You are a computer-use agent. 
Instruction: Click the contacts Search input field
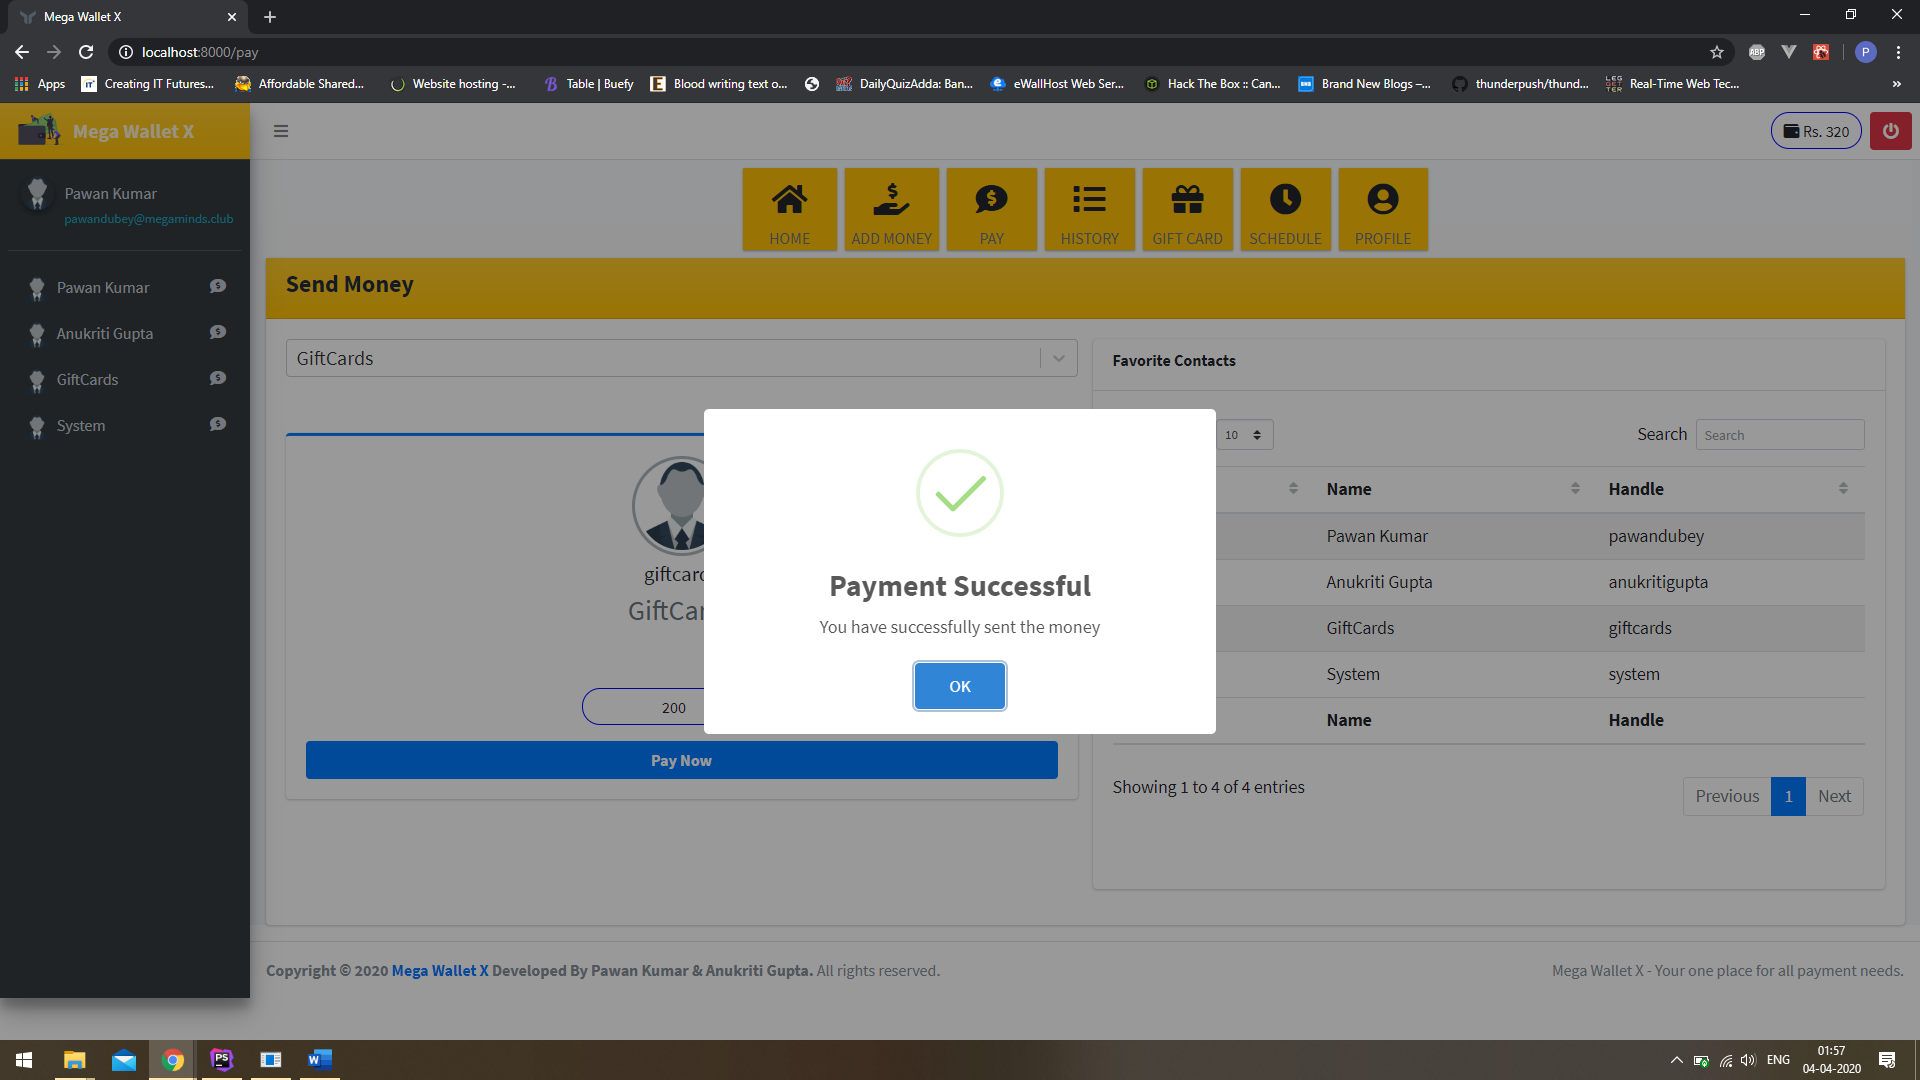click(1779, 435)
